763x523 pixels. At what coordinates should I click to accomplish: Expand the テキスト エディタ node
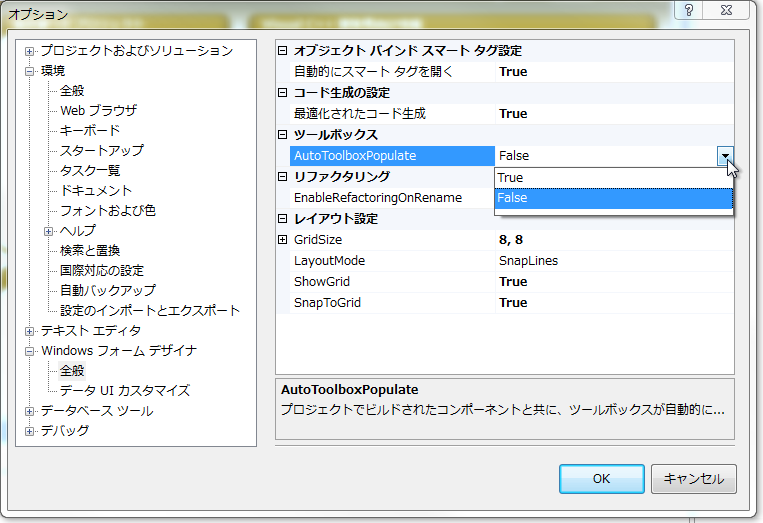[x=30, y=331]
